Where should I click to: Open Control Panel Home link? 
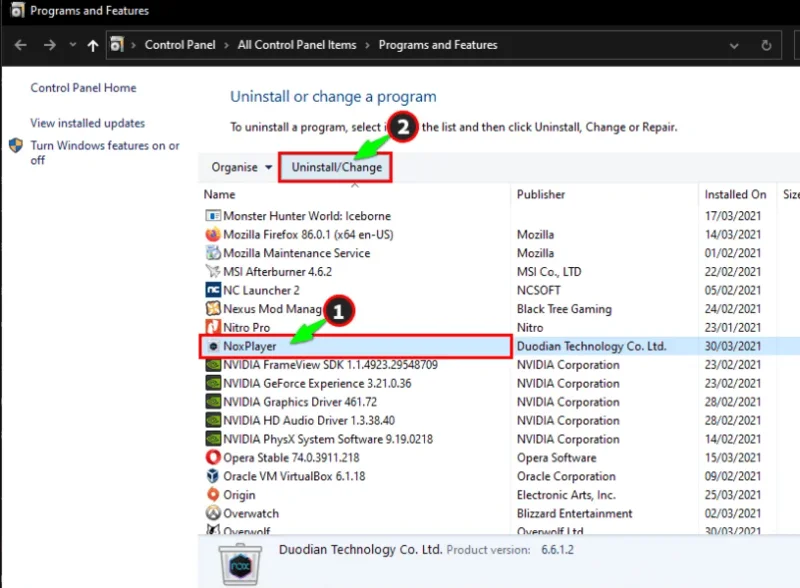pyautogui.click(x=83, y=88)
